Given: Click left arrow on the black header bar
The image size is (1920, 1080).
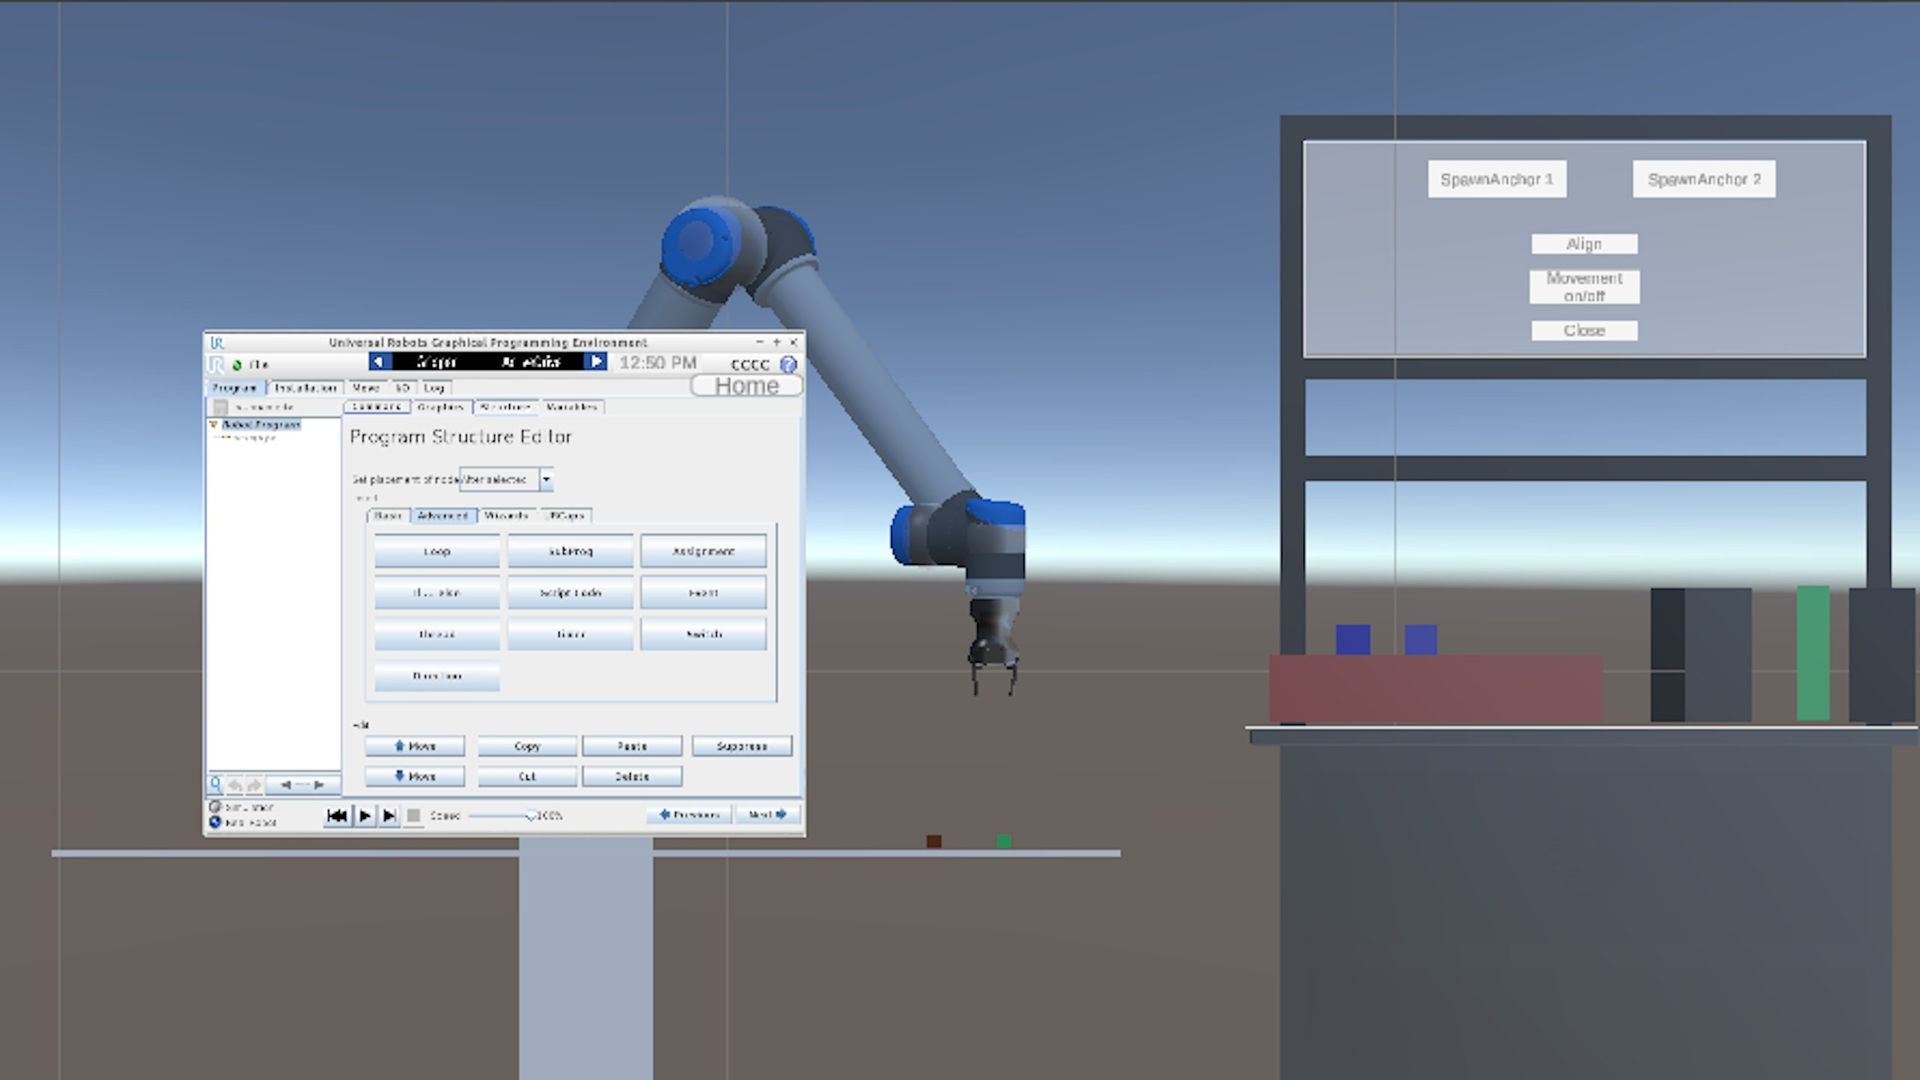Looking at the screenshot, I should (x=379, y=361).
